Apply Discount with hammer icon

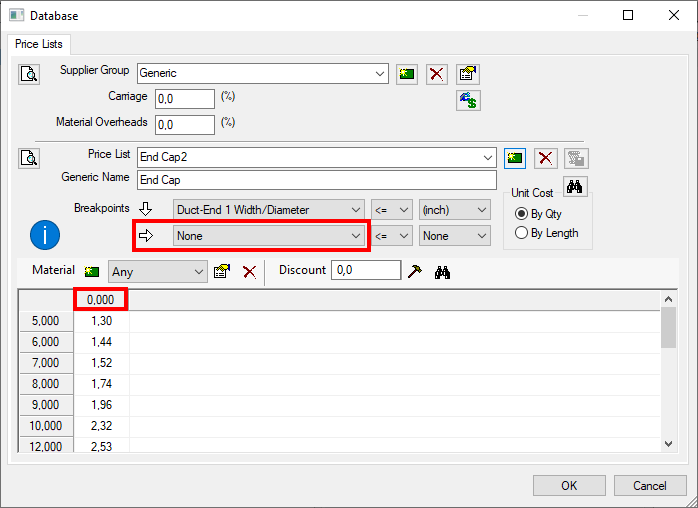414,271
